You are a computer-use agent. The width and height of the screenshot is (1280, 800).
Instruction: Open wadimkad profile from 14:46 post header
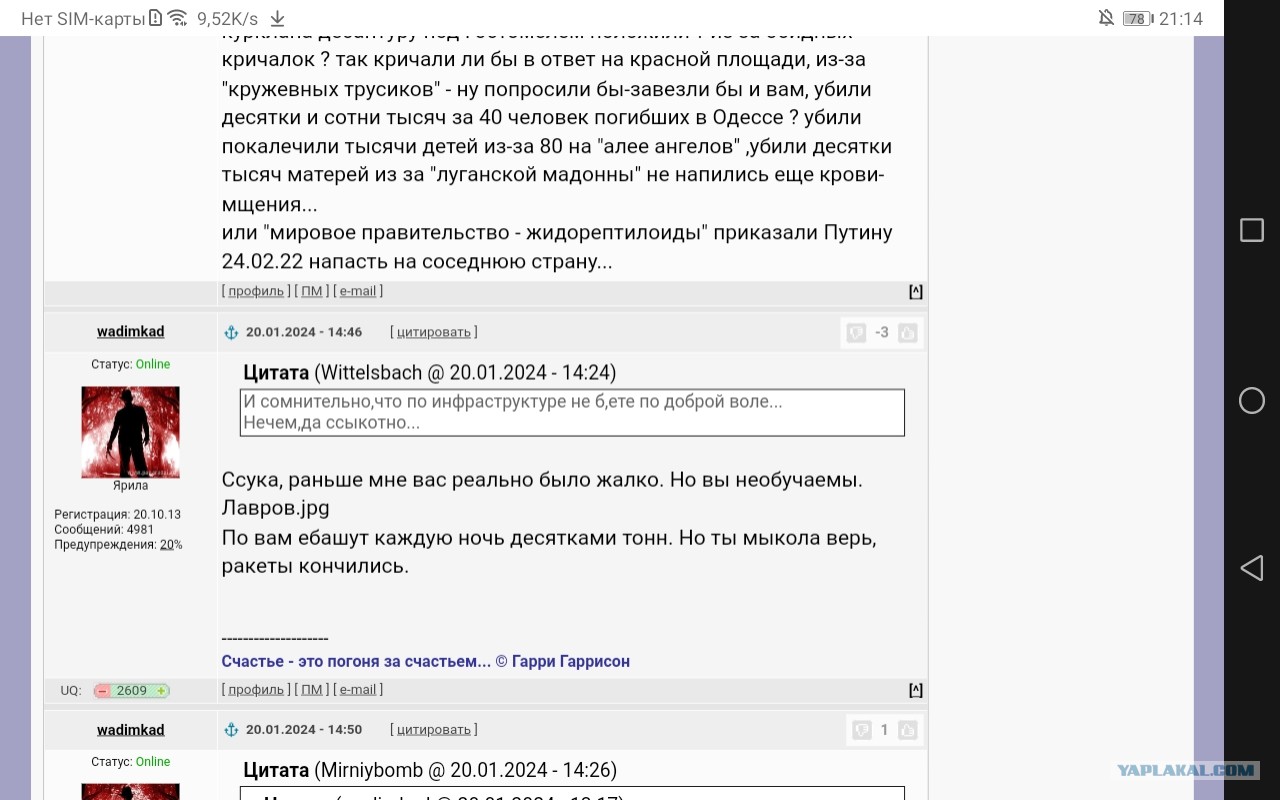131,332
